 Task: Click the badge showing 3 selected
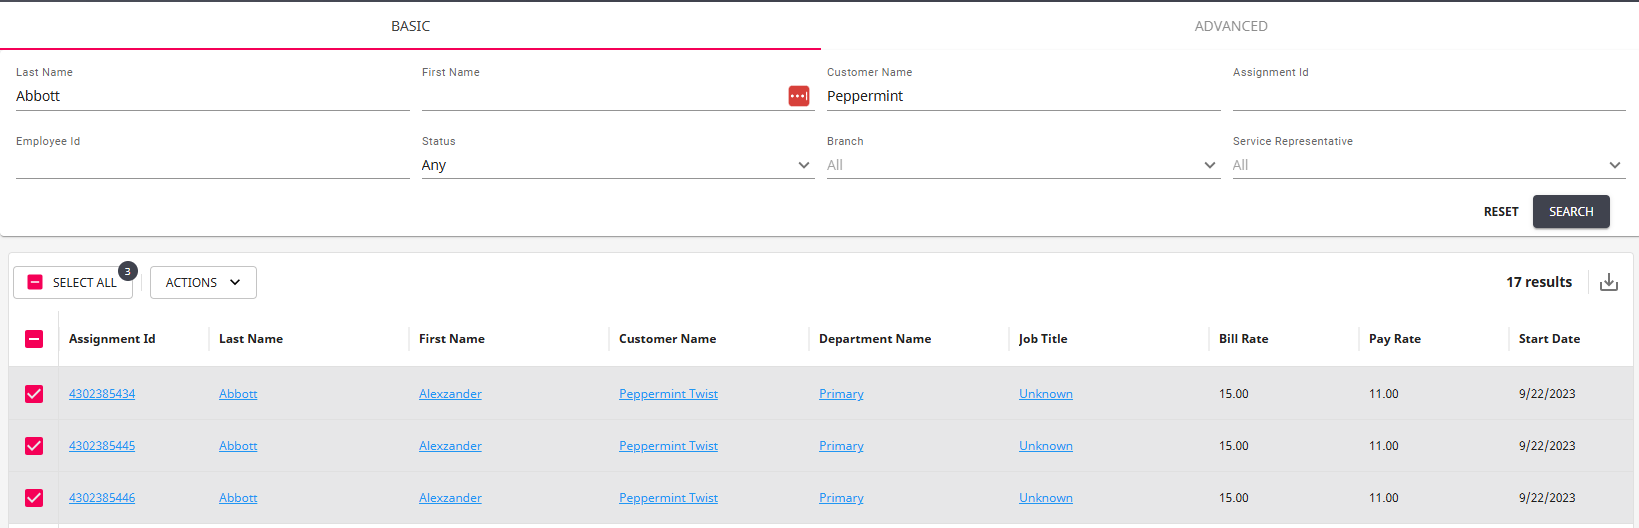pos(127,271)
